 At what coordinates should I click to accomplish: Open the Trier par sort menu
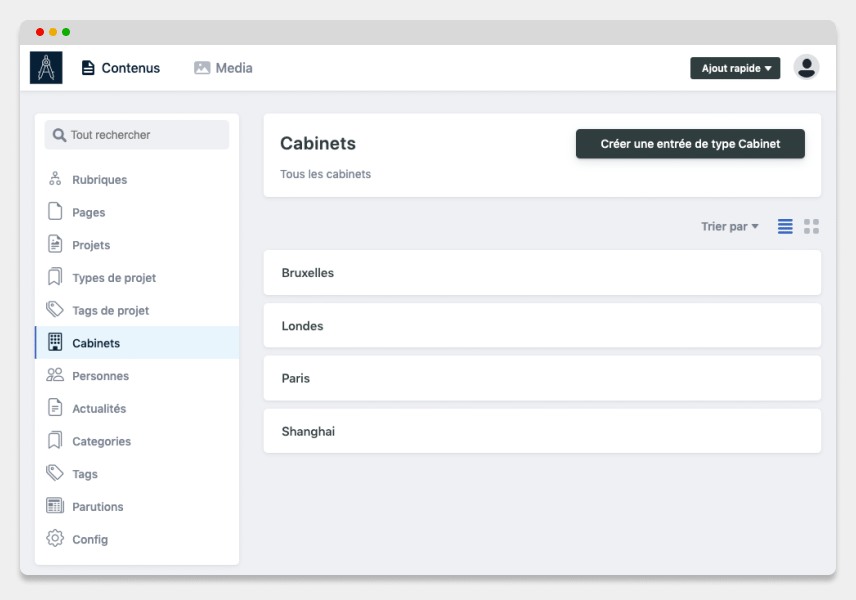[730, 227]
